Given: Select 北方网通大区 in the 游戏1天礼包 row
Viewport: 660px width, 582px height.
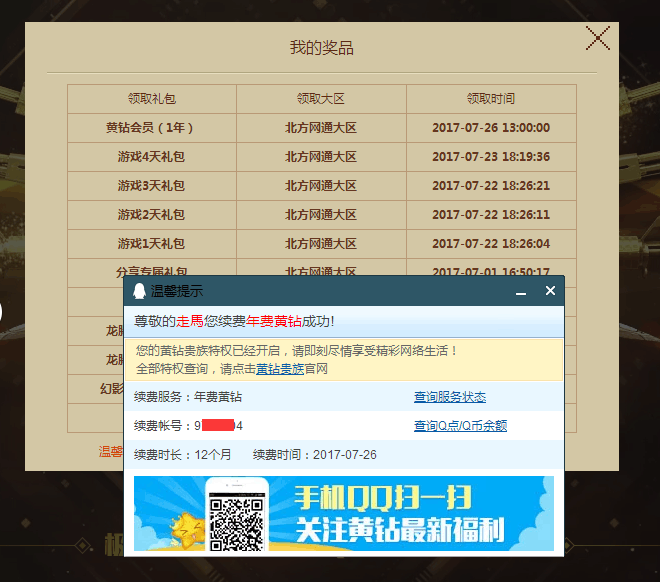Looking at the screenshot, I should tap(321, 244).
